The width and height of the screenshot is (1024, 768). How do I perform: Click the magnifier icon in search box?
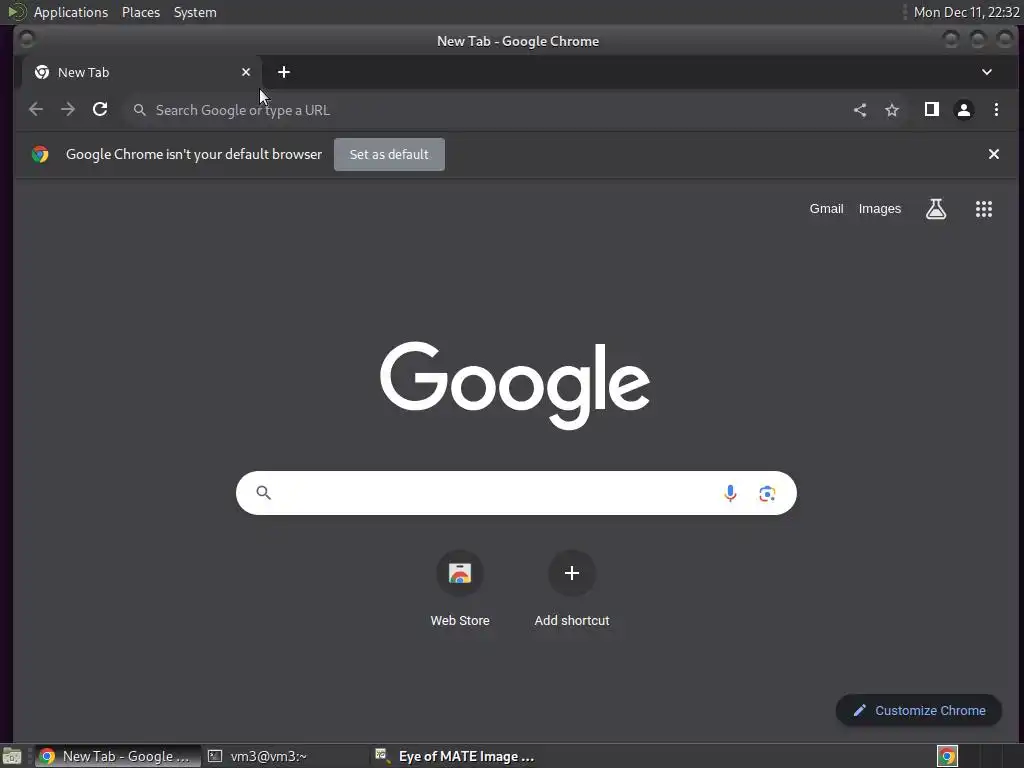(263, 492)
